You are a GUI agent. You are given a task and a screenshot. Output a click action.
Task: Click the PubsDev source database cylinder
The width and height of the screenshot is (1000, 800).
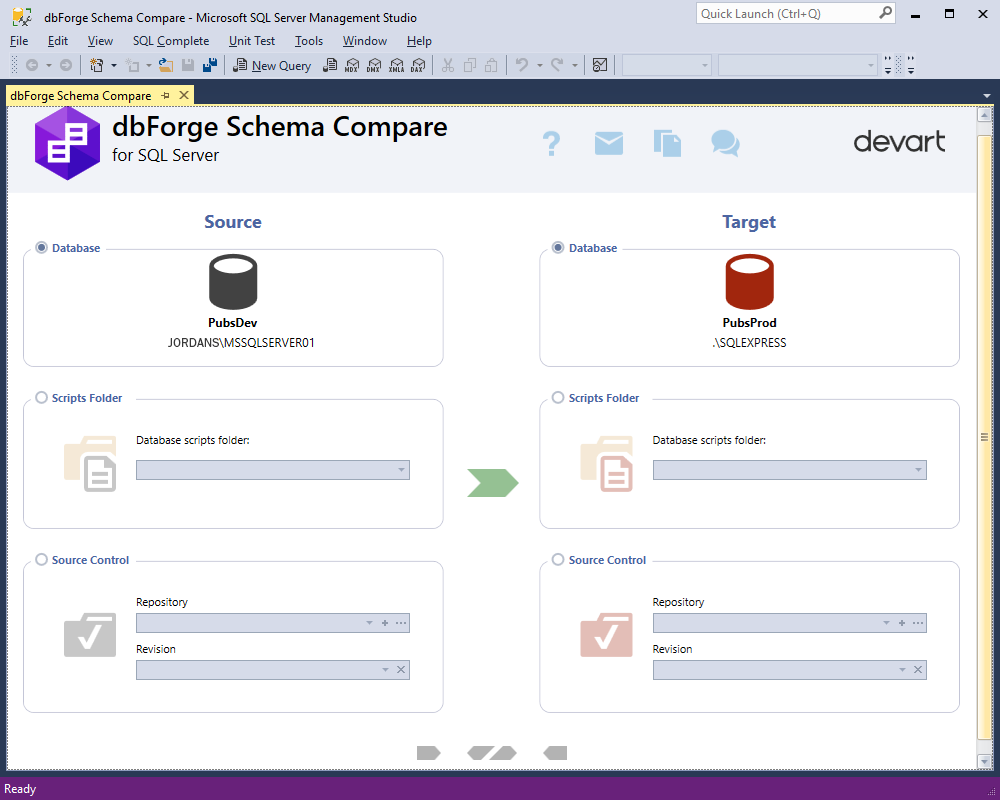point(233,282)
